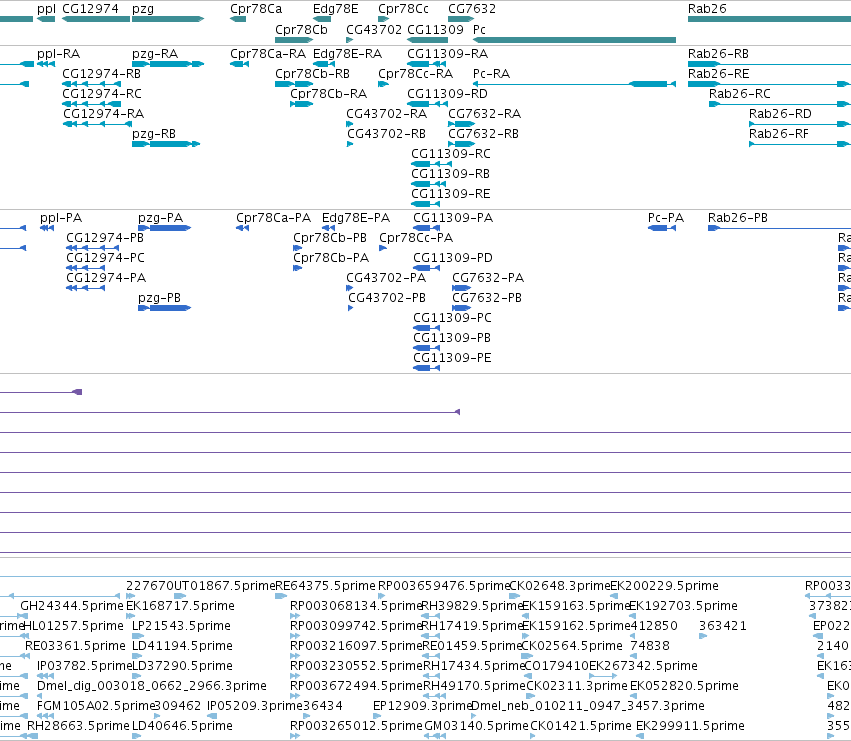Image resolution: width=851 pixels, height=741 pixels.
Task: Click the ppl-RA transcript label
Action: pyautogui.click(x=59, y=54)
